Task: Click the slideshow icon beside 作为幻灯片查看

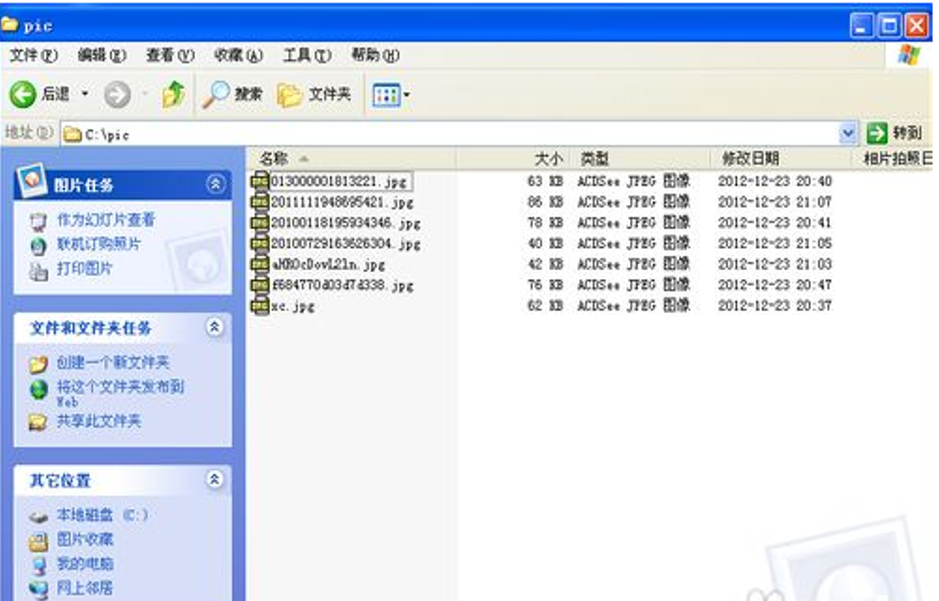Action: pyautogui.click(x=38, y=222)
